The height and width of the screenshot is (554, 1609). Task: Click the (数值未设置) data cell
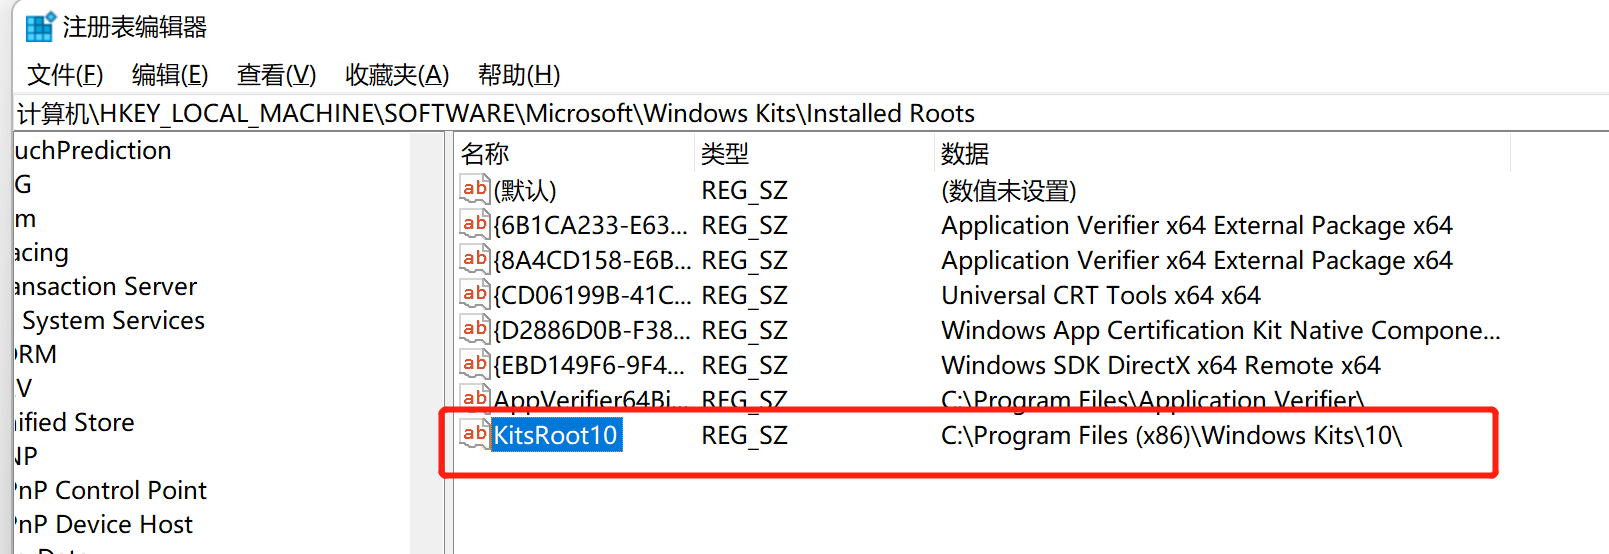[1008, 190]
